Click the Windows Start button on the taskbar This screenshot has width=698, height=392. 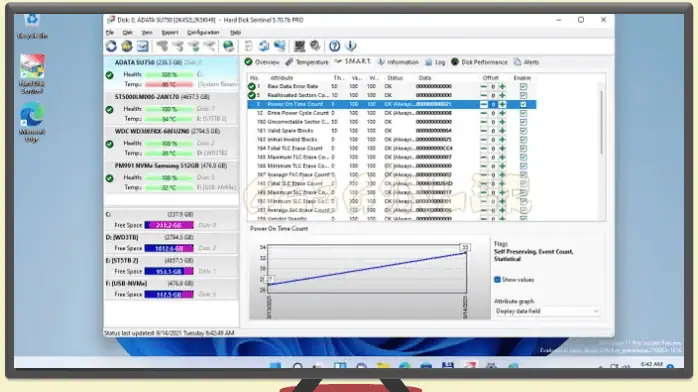276,366
